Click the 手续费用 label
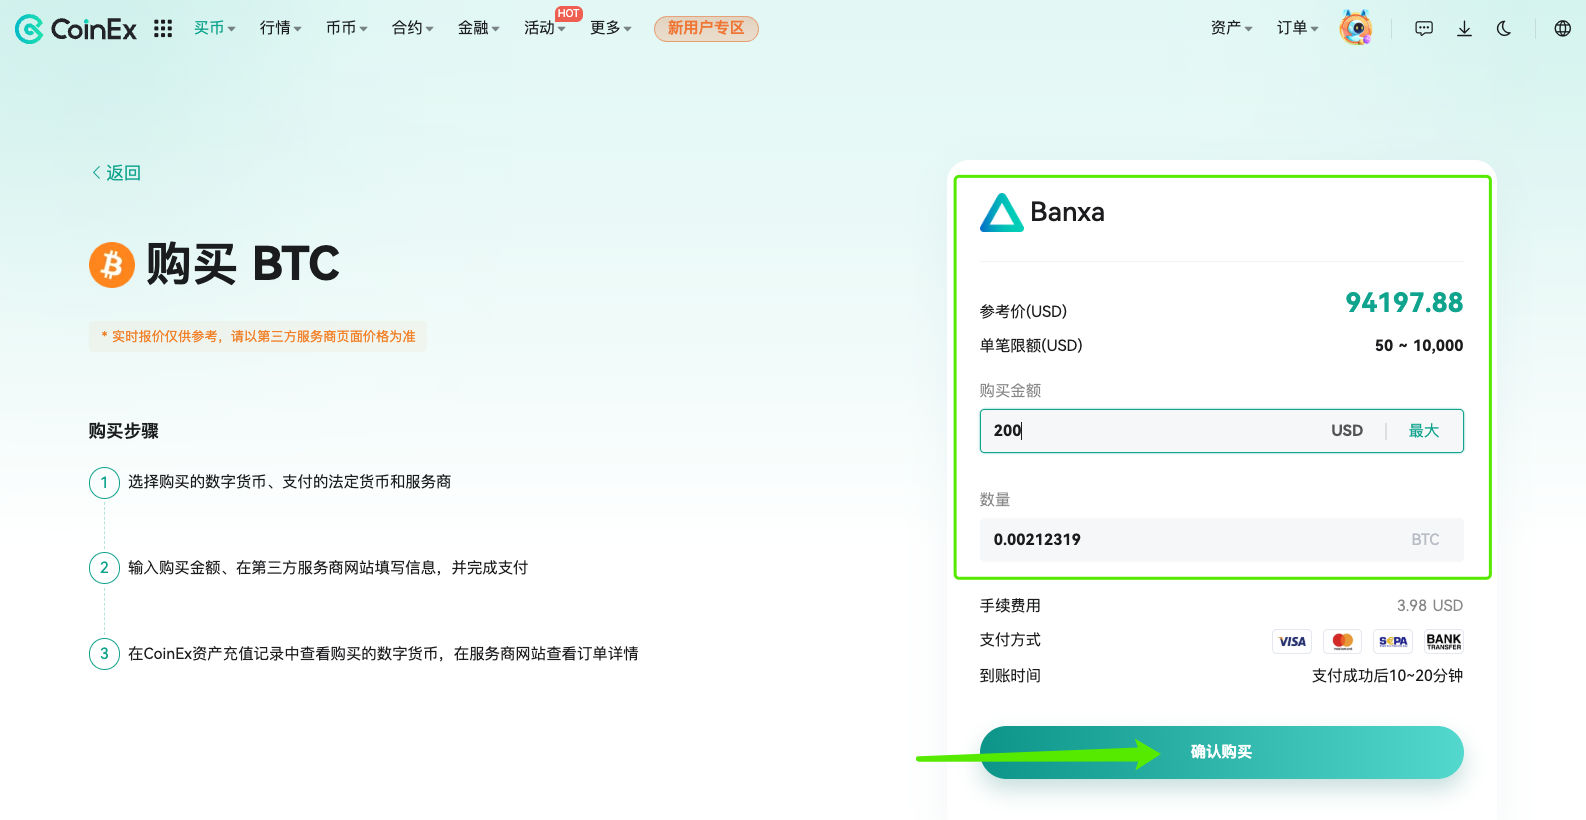This screenshot has height=820, width=1586. [1010, 606]
